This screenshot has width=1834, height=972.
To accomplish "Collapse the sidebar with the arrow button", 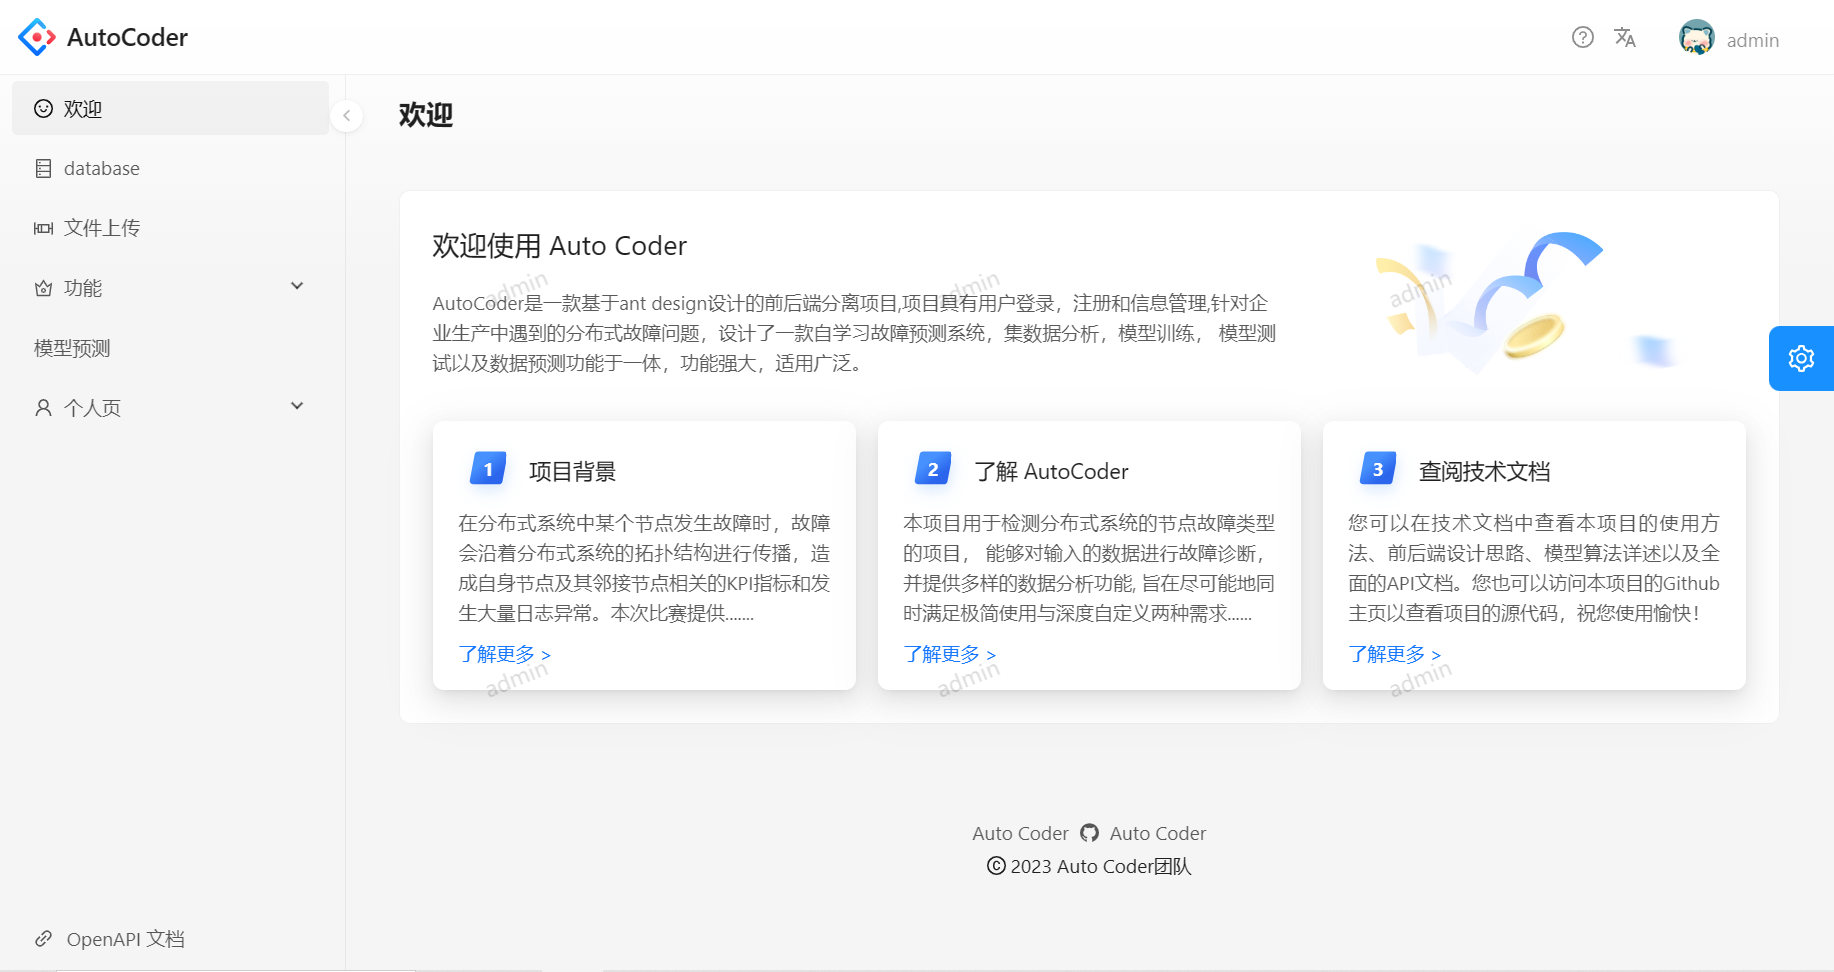I will [x=346, y=115].
